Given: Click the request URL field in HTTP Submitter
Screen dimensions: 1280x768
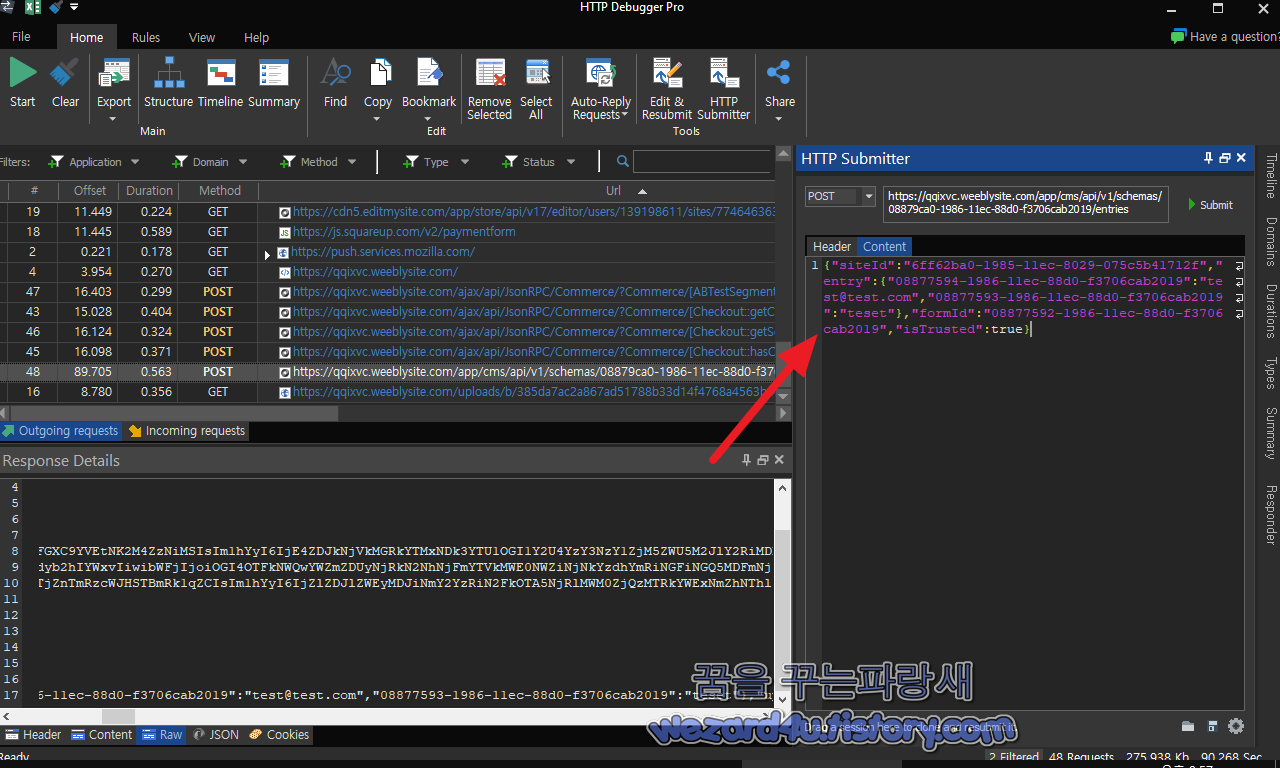Looking at the screenshot, I should click(1025, 203).
